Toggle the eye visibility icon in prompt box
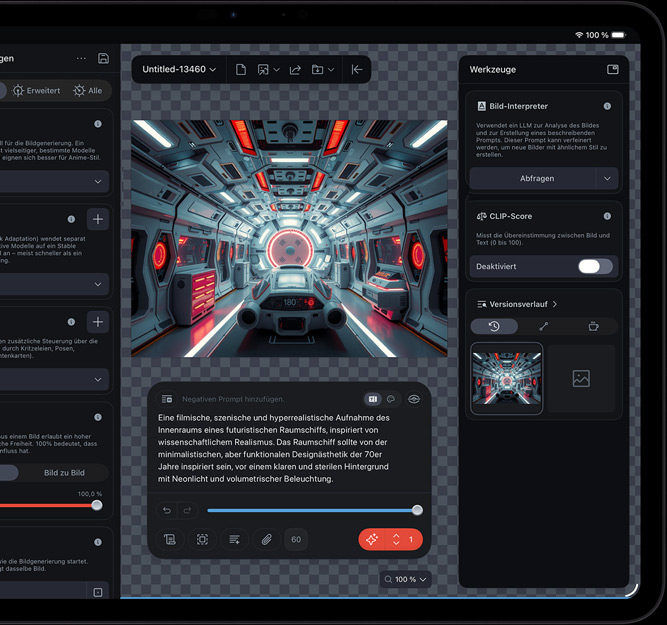The height and width of the screenshot is (625, 667). pyautogui.click(x=414, y=399)
